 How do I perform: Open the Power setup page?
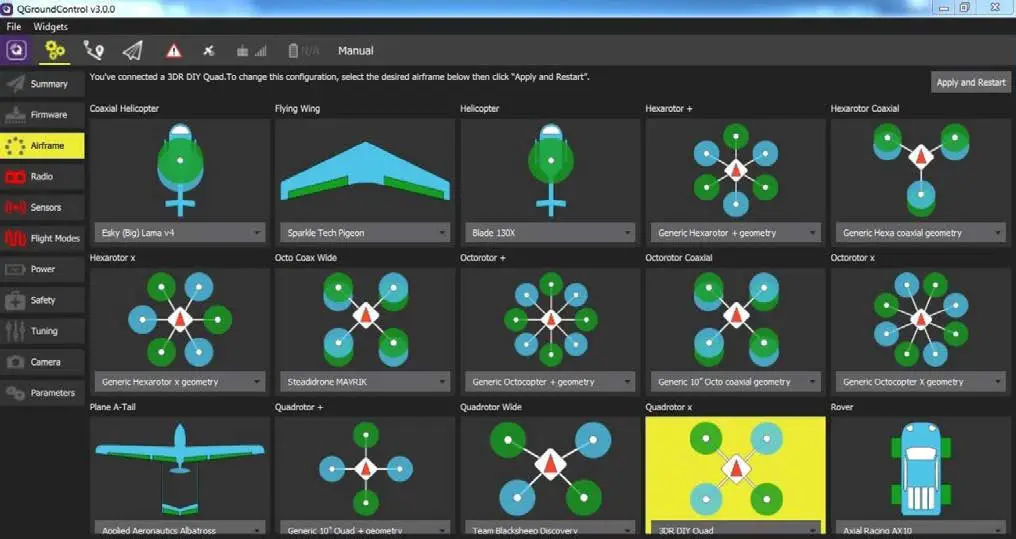coord(42,269)
